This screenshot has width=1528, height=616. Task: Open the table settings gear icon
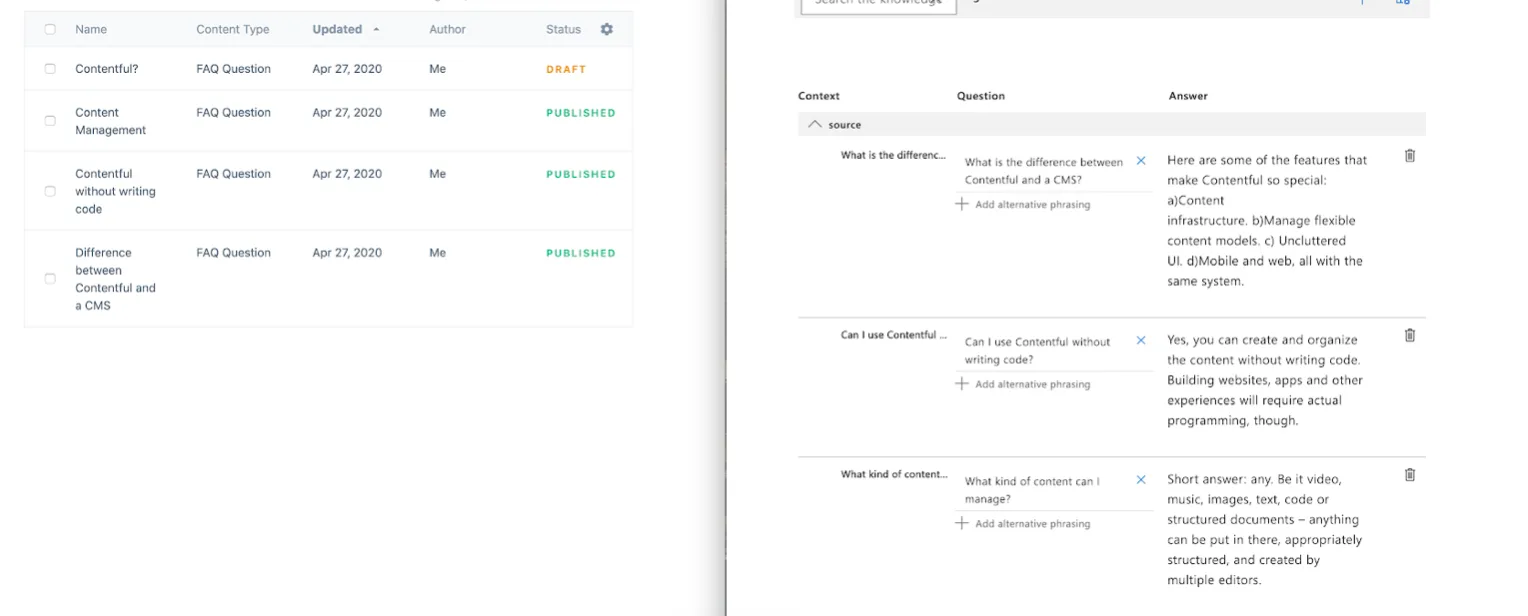coord(606,29)
